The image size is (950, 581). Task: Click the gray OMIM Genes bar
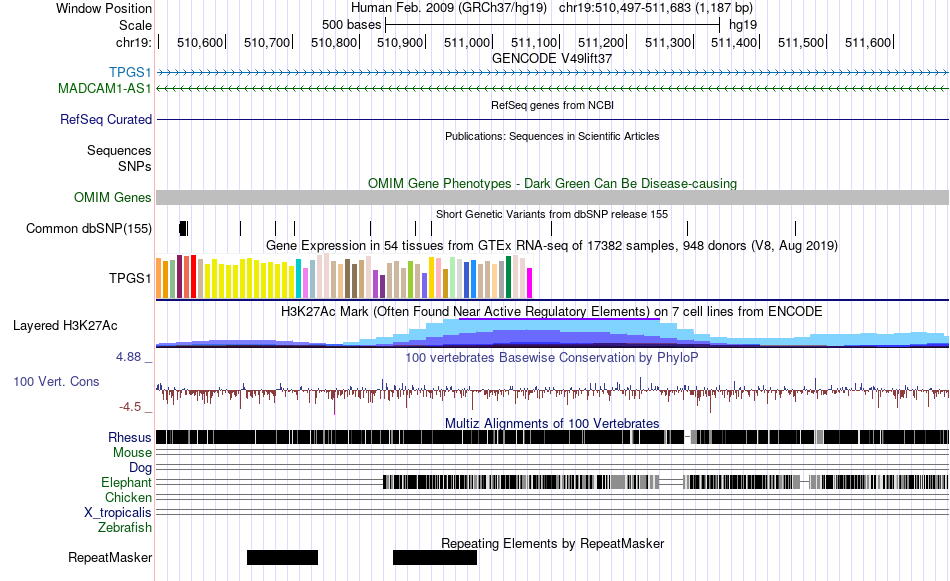coord(552,198)
